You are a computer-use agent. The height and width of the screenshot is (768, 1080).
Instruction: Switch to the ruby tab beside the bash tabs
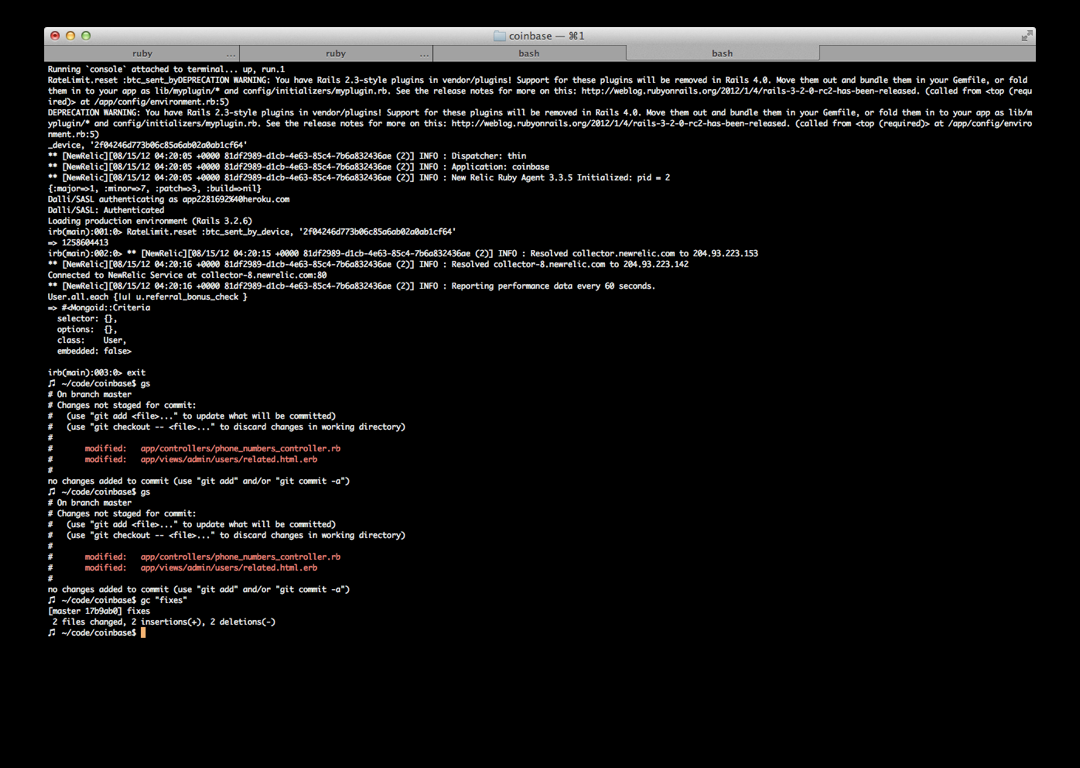tap(335, 53)
